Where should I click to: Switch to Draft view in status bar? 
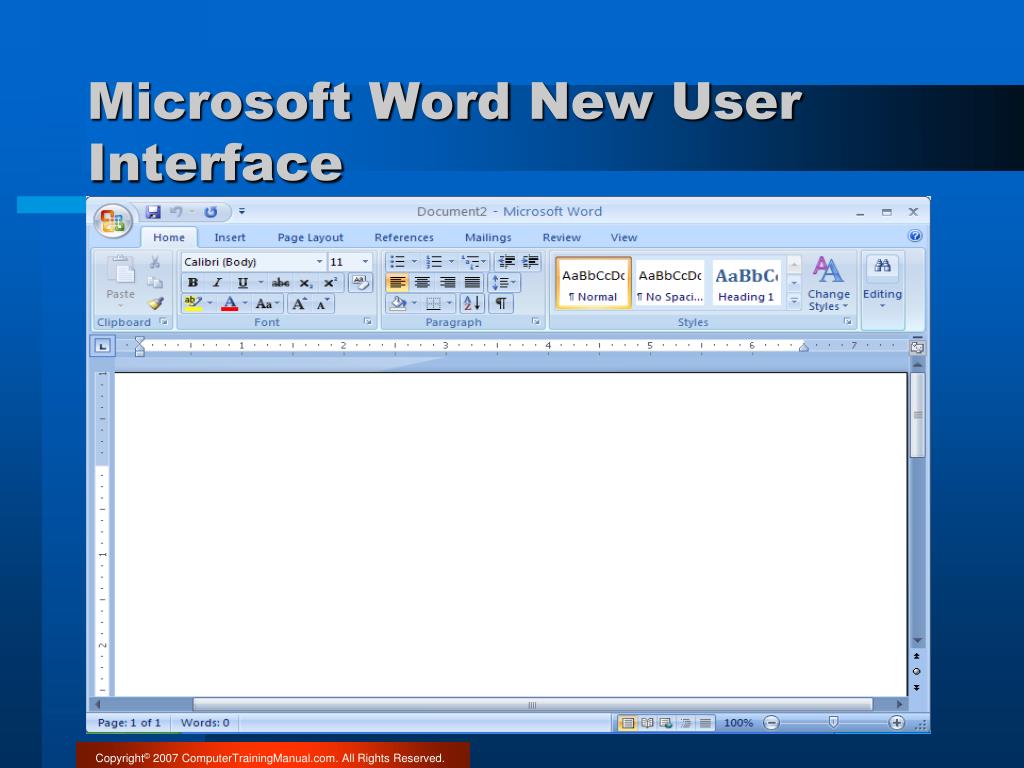click(705, 723)
